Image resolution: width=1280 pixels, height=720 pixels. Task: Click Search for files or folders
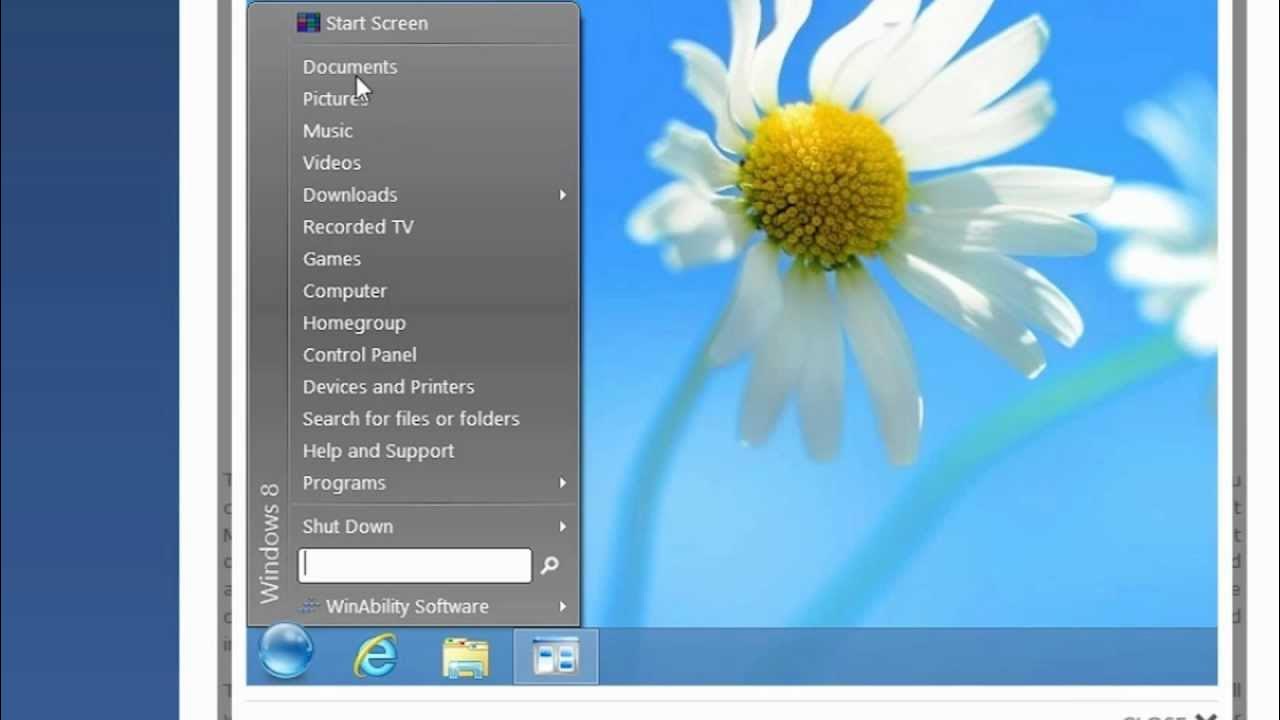click(x=411, y=419)
